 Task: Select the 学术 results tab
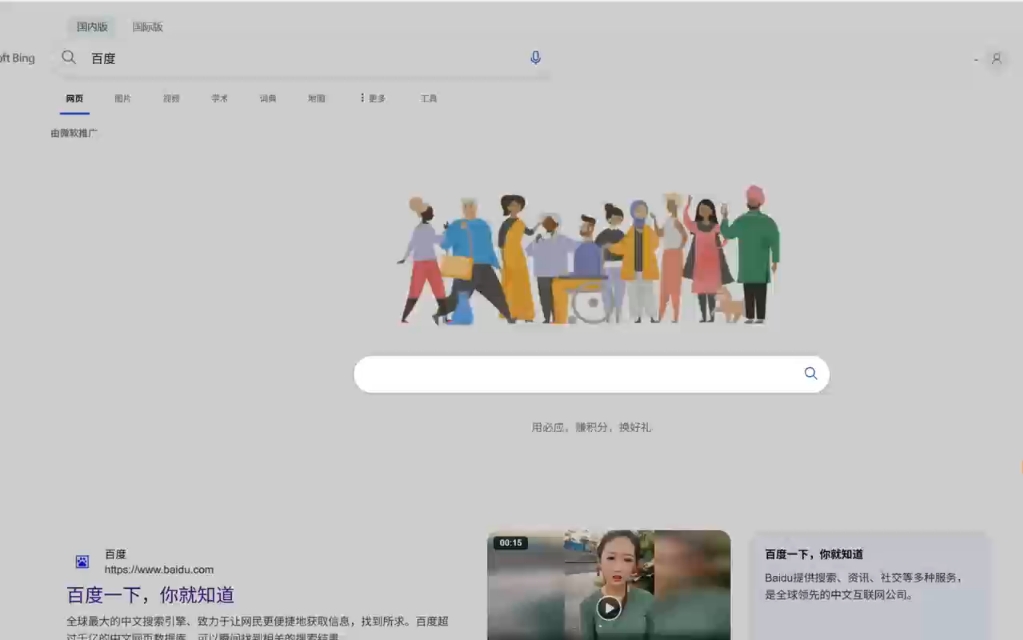[219, 99]
